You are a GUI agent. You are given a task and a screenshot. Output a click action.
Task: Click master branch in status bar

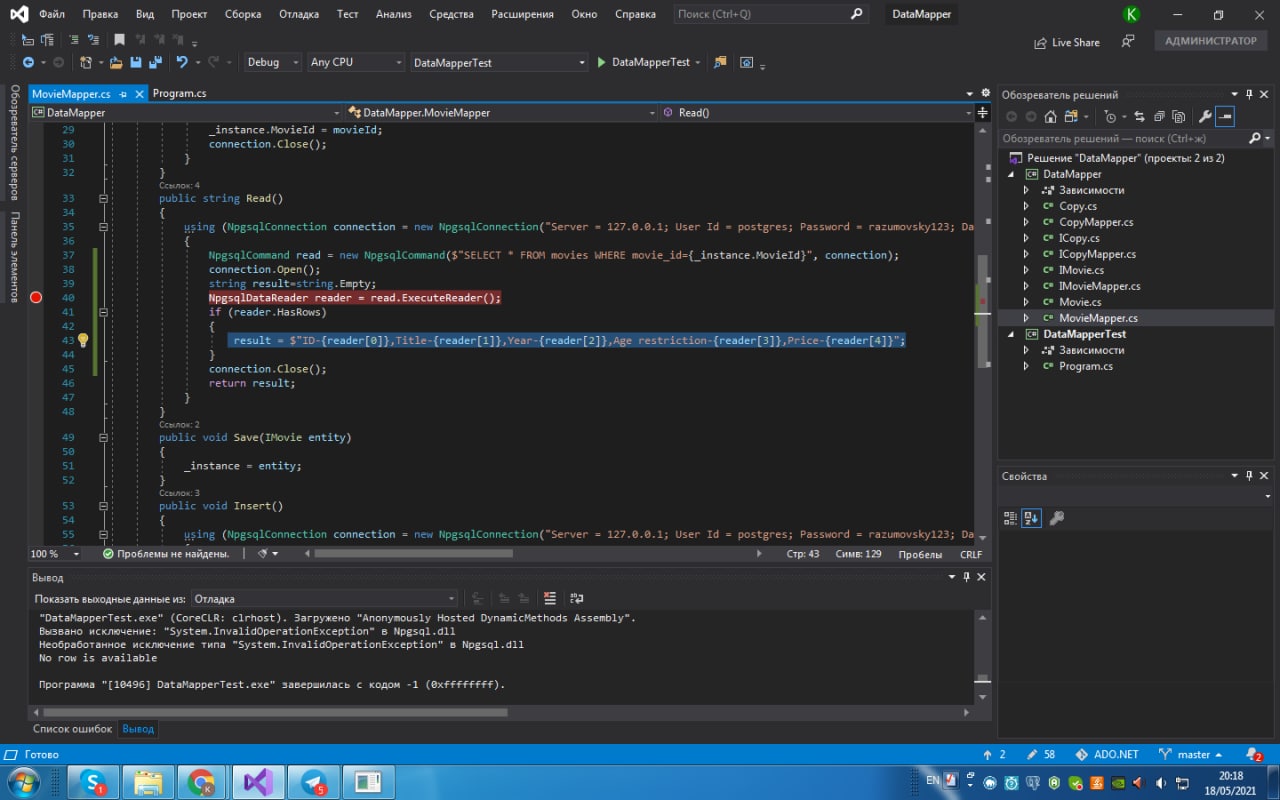pyautogui.click(x=1192, y=755)
